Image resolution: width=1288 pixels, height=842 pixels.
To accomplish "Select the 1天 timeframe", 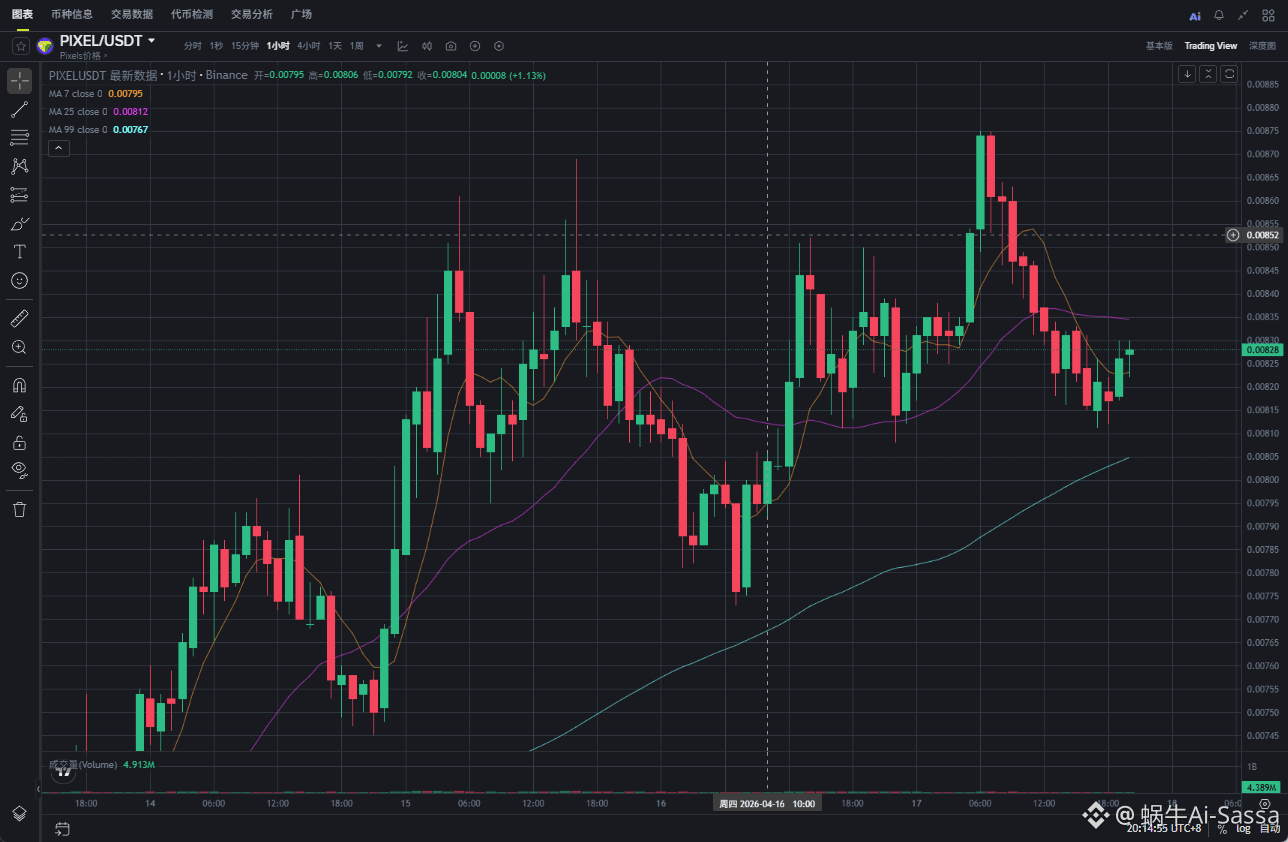I will (335, 46).
